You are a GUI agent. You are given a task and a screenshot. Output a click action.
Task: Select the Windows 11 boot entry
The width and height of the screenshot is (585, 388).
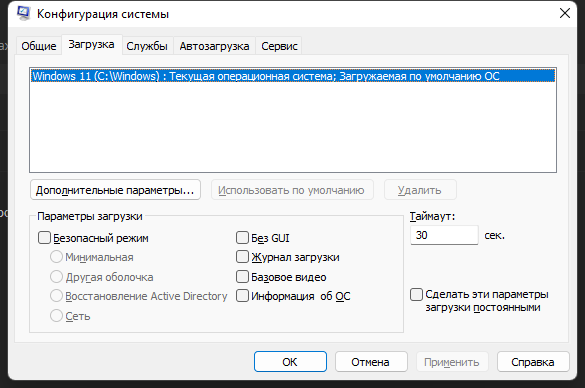(293, 76)
